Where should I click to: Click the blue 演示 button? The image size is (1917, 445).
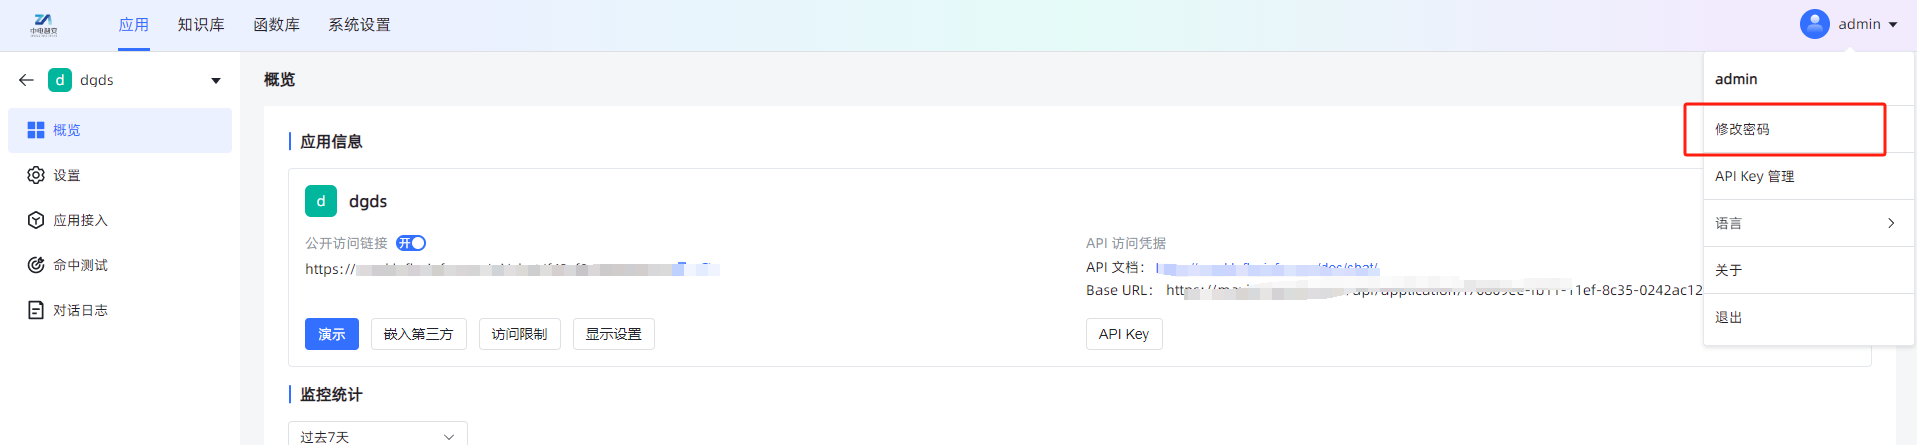point(332,334)
